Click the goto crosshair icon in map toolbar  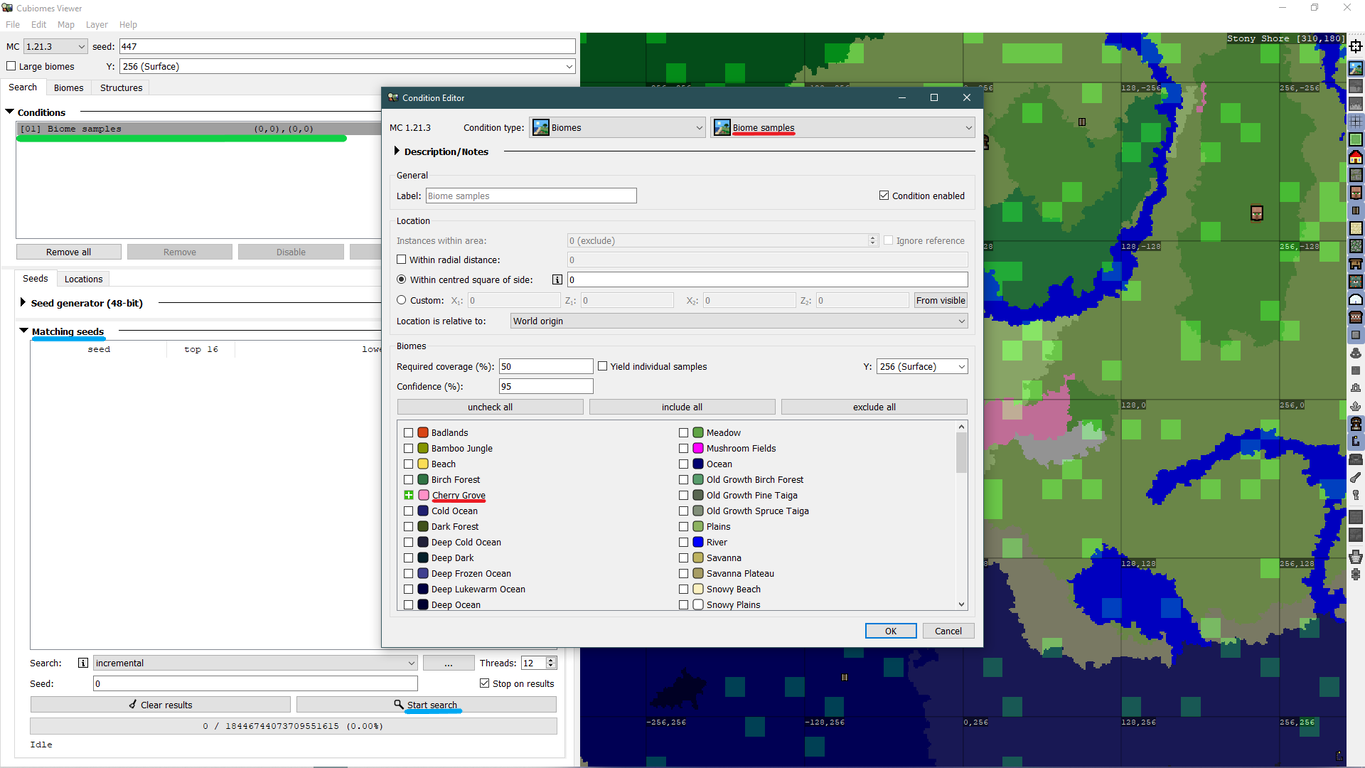tap(1356, 47)
